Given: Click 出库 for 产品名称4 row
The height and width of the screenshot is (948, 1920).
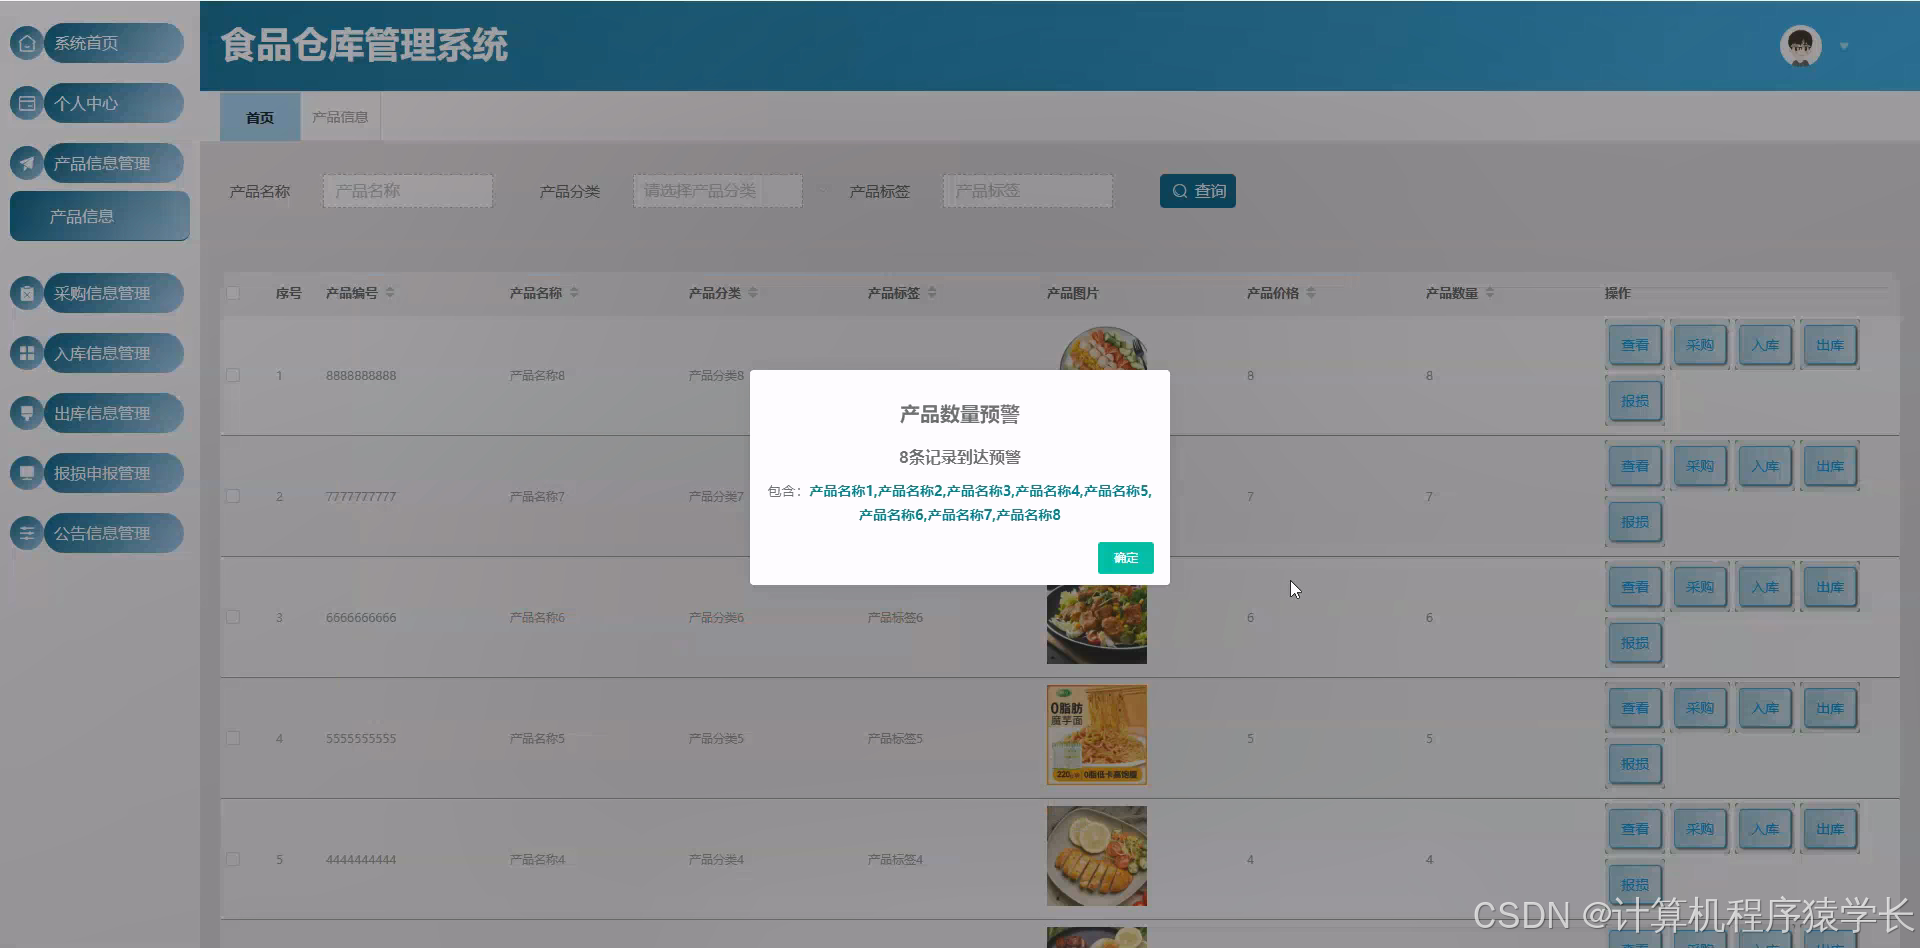Looking at the screenshot, I should point(1830,829).
